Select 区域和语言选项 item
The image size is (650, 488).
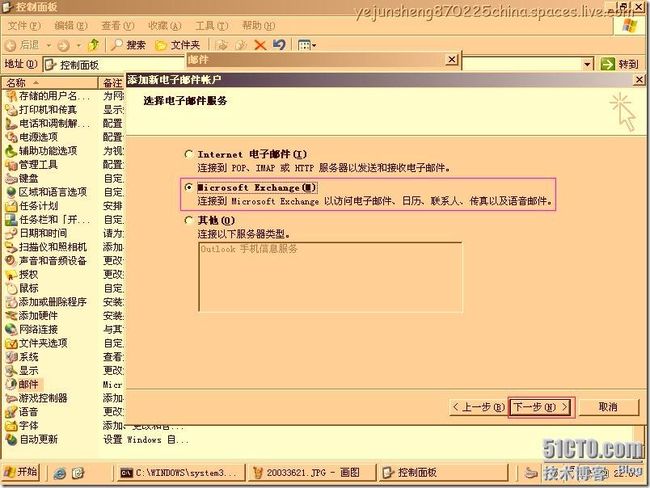(46, 192)
